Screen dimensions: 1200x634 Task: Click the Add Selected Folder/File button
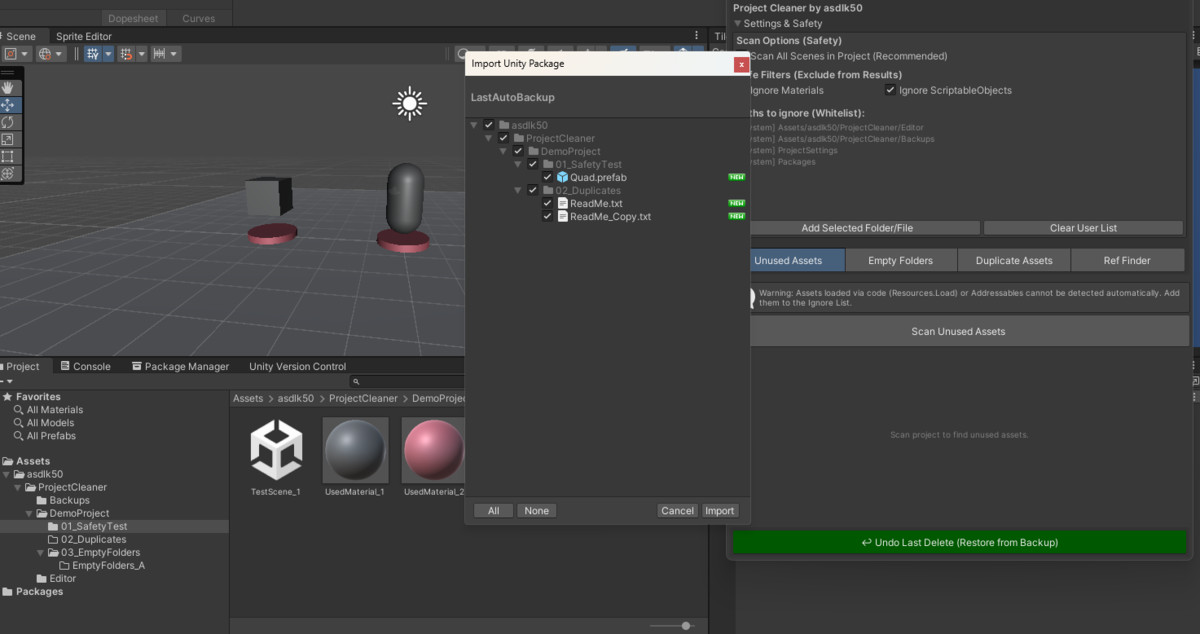coord(857,228)
